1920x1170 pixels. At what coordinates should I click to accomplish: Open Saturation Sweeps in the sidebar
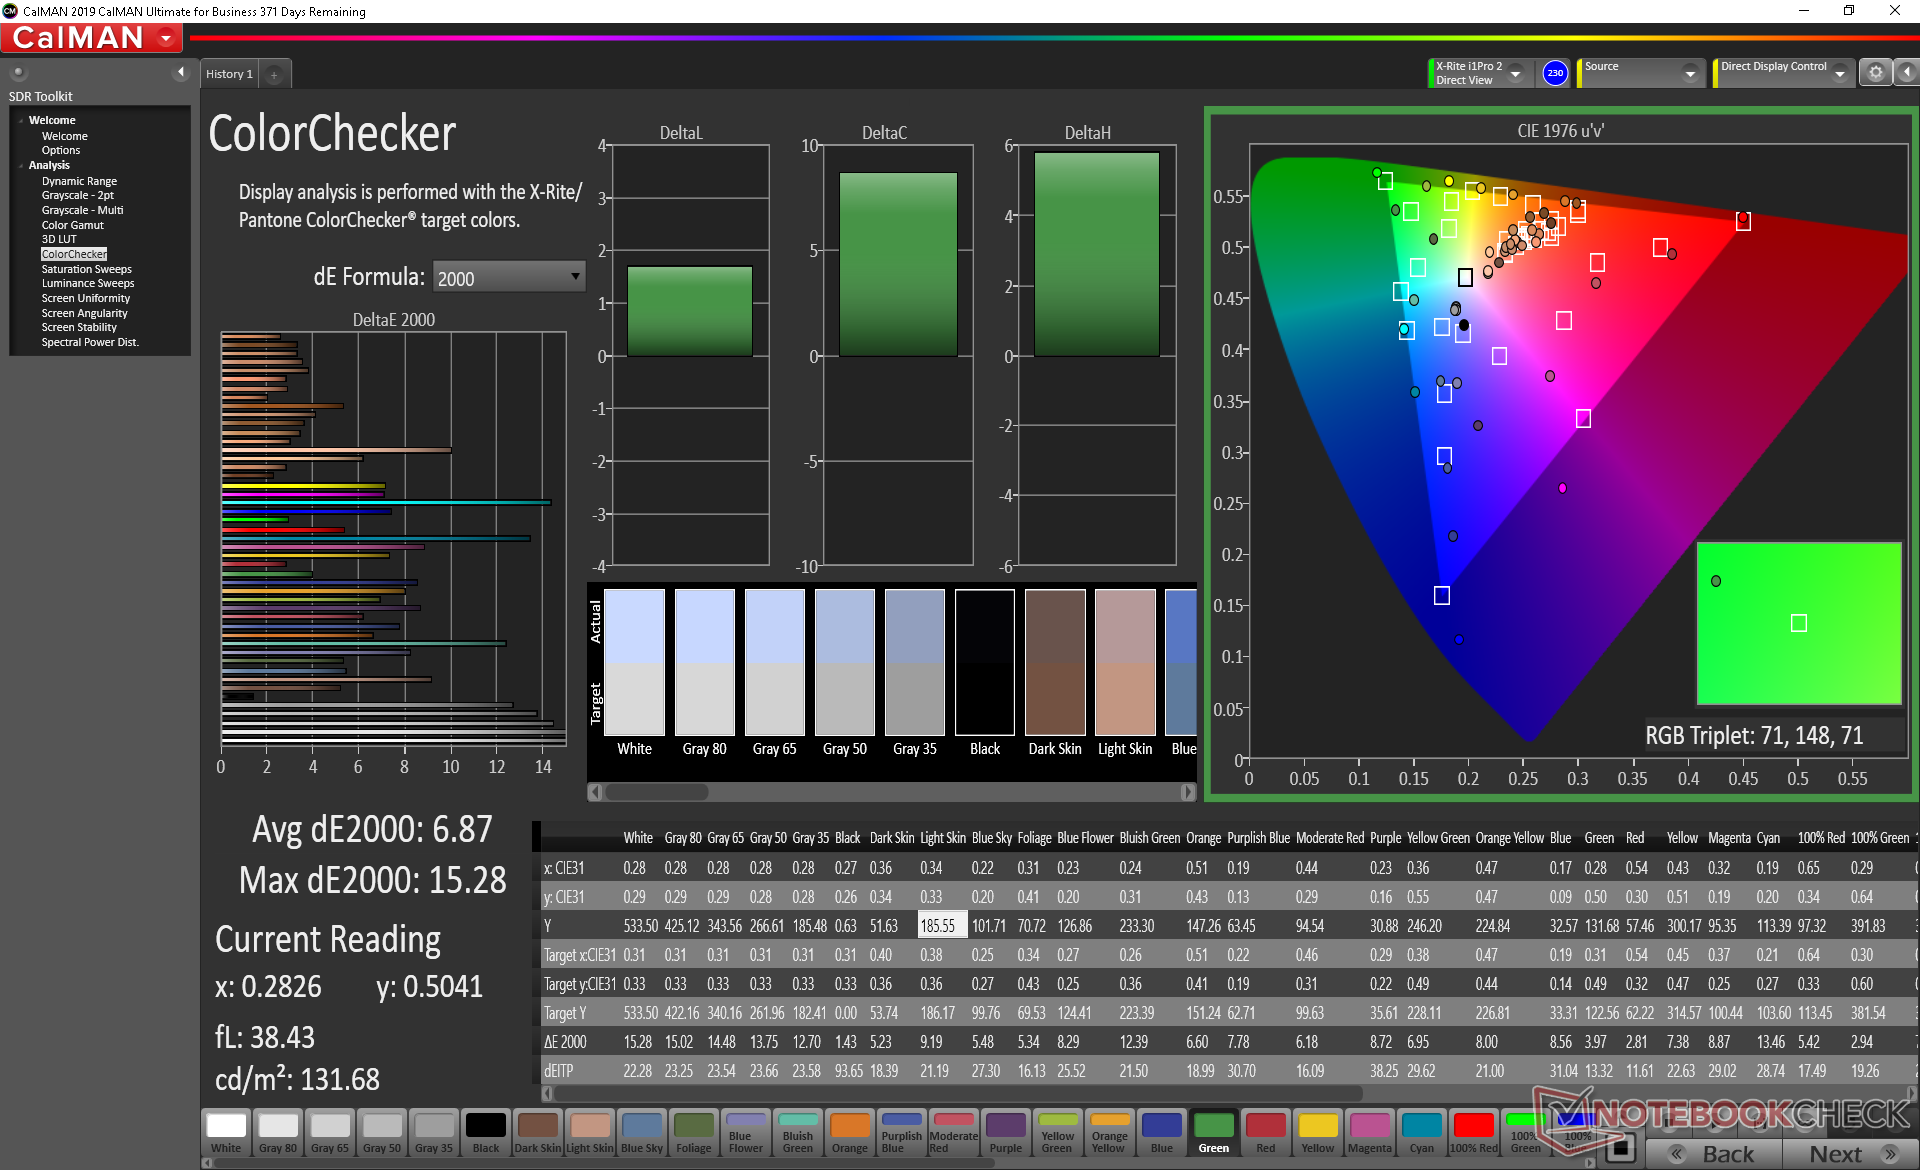tap(86, 269)
